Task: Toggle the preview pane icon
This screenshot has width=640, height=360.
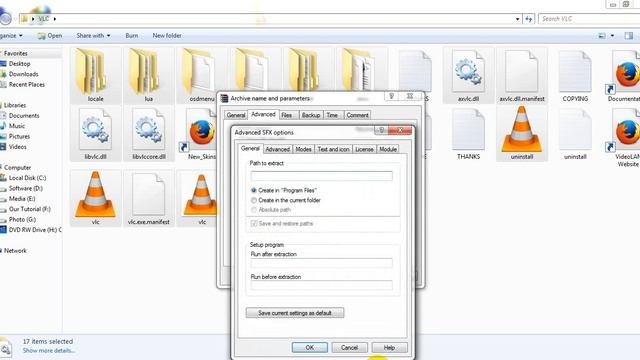Action: coord(629,36)
